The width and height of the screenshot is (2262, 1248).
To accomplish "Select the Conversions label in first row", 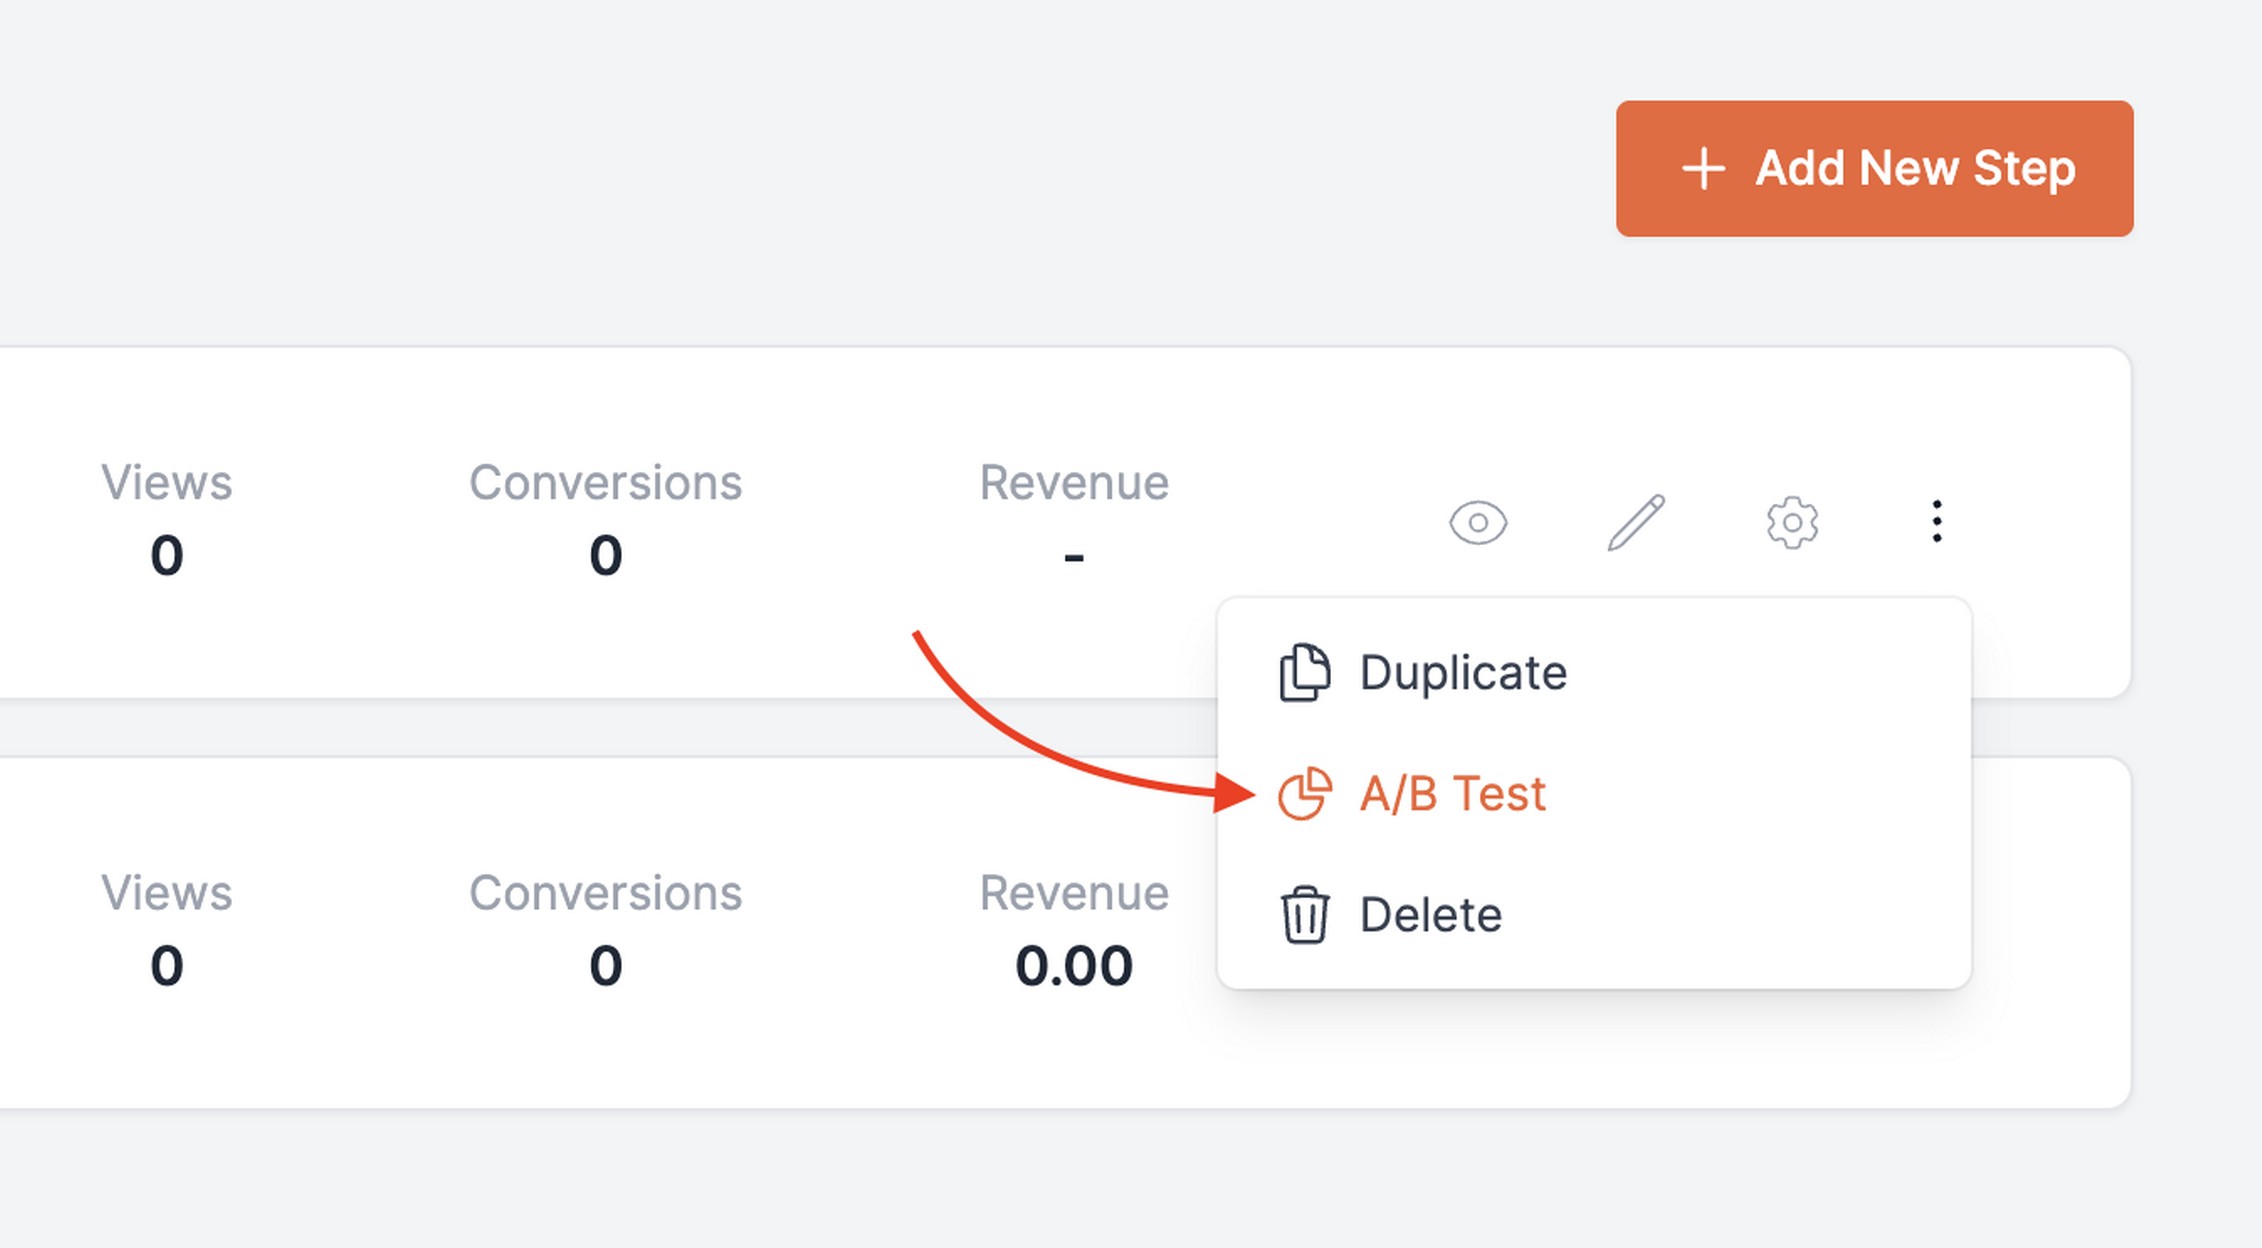I will [605, 483].
